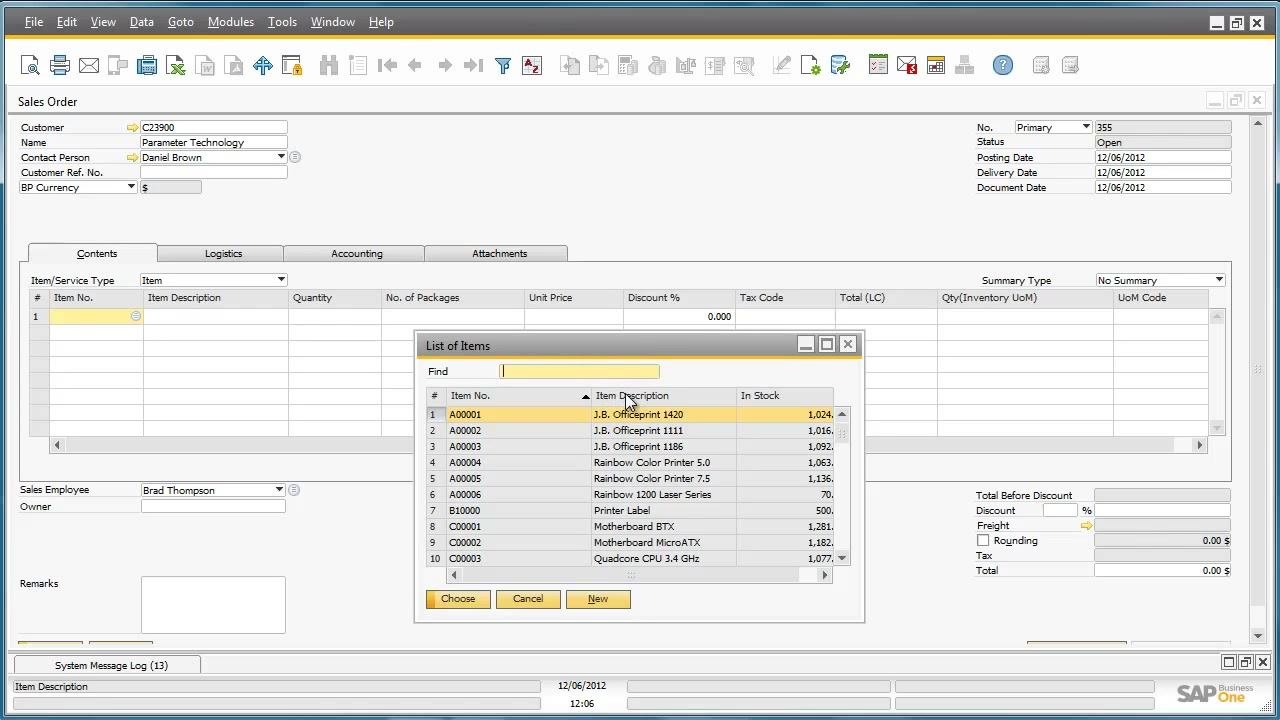Switch to the Logistics tab
1280x720 pixels.
(223, 254)
